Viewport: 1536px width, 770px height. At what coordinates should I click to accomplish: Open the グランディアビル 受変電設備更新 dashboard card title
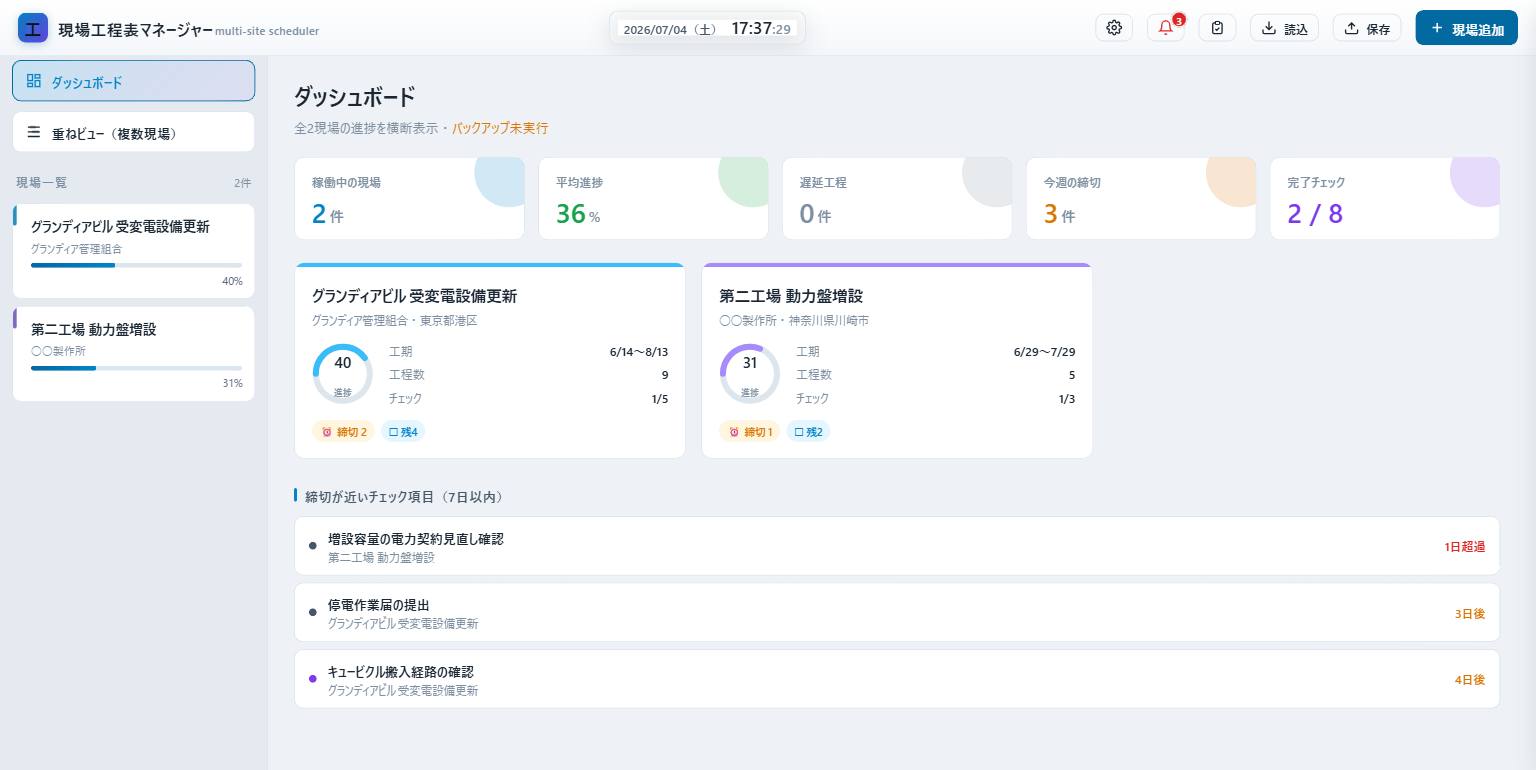pyautogui.click(x=414, y=296)
